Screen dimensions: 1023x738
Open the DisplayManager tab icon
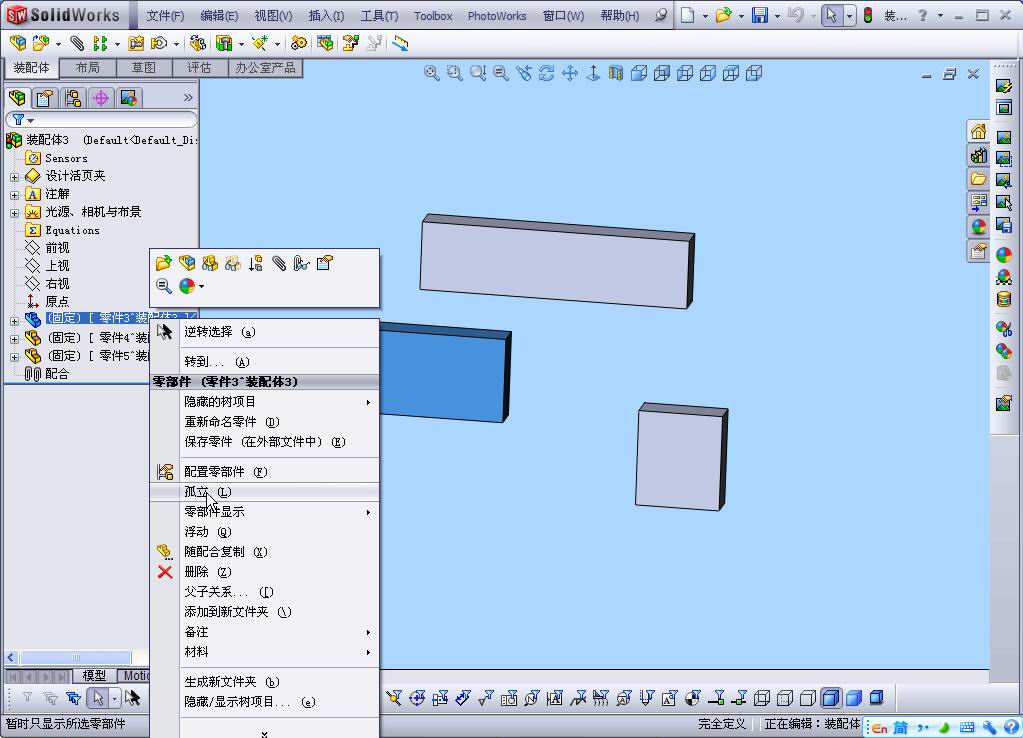tap(129, 98)
